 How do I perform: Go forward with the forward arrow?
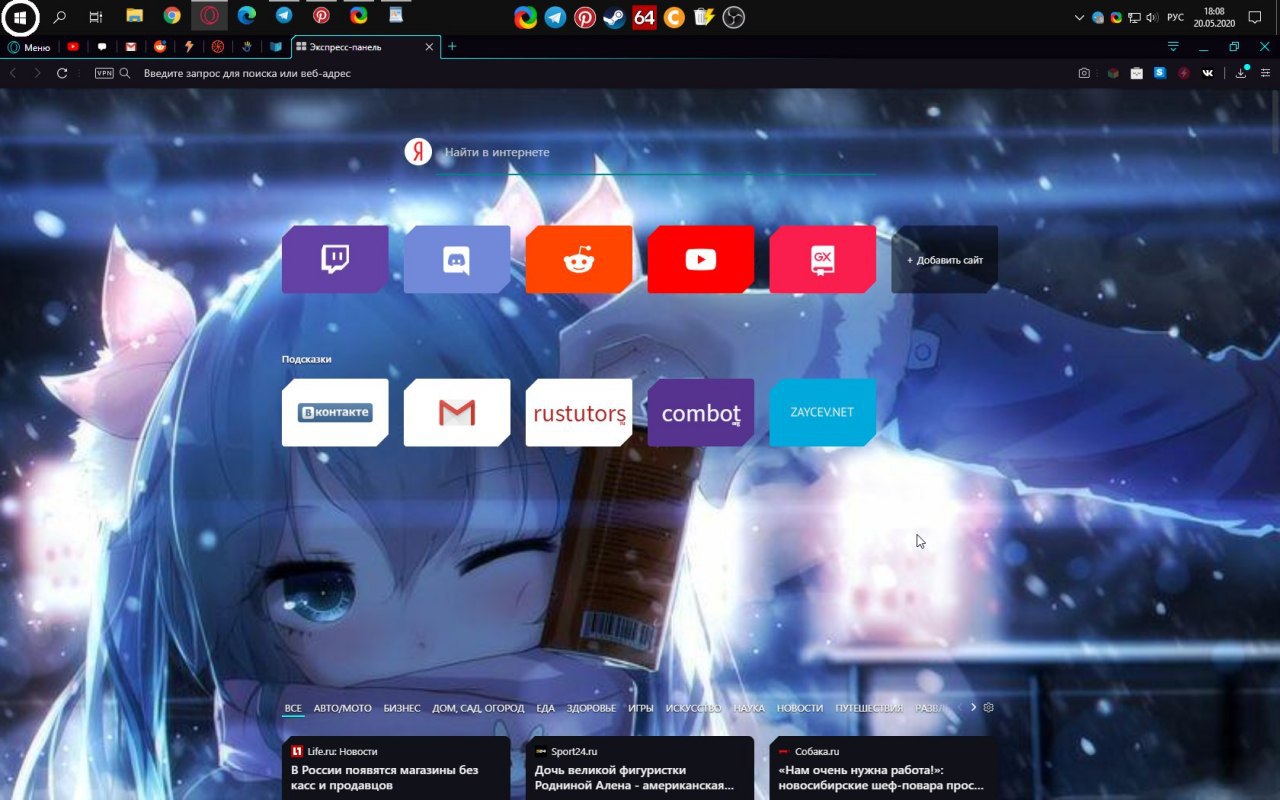coord(37,73)
